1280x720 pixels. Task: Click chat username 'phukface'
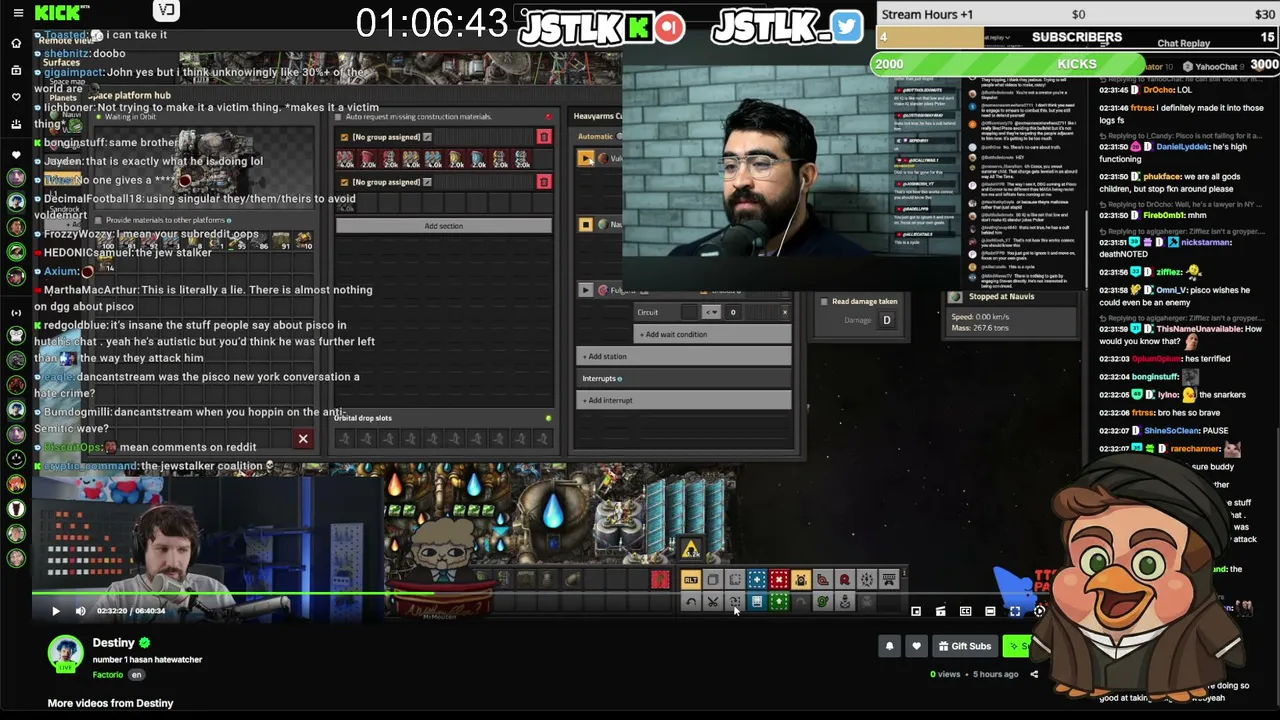[1163, 177]
